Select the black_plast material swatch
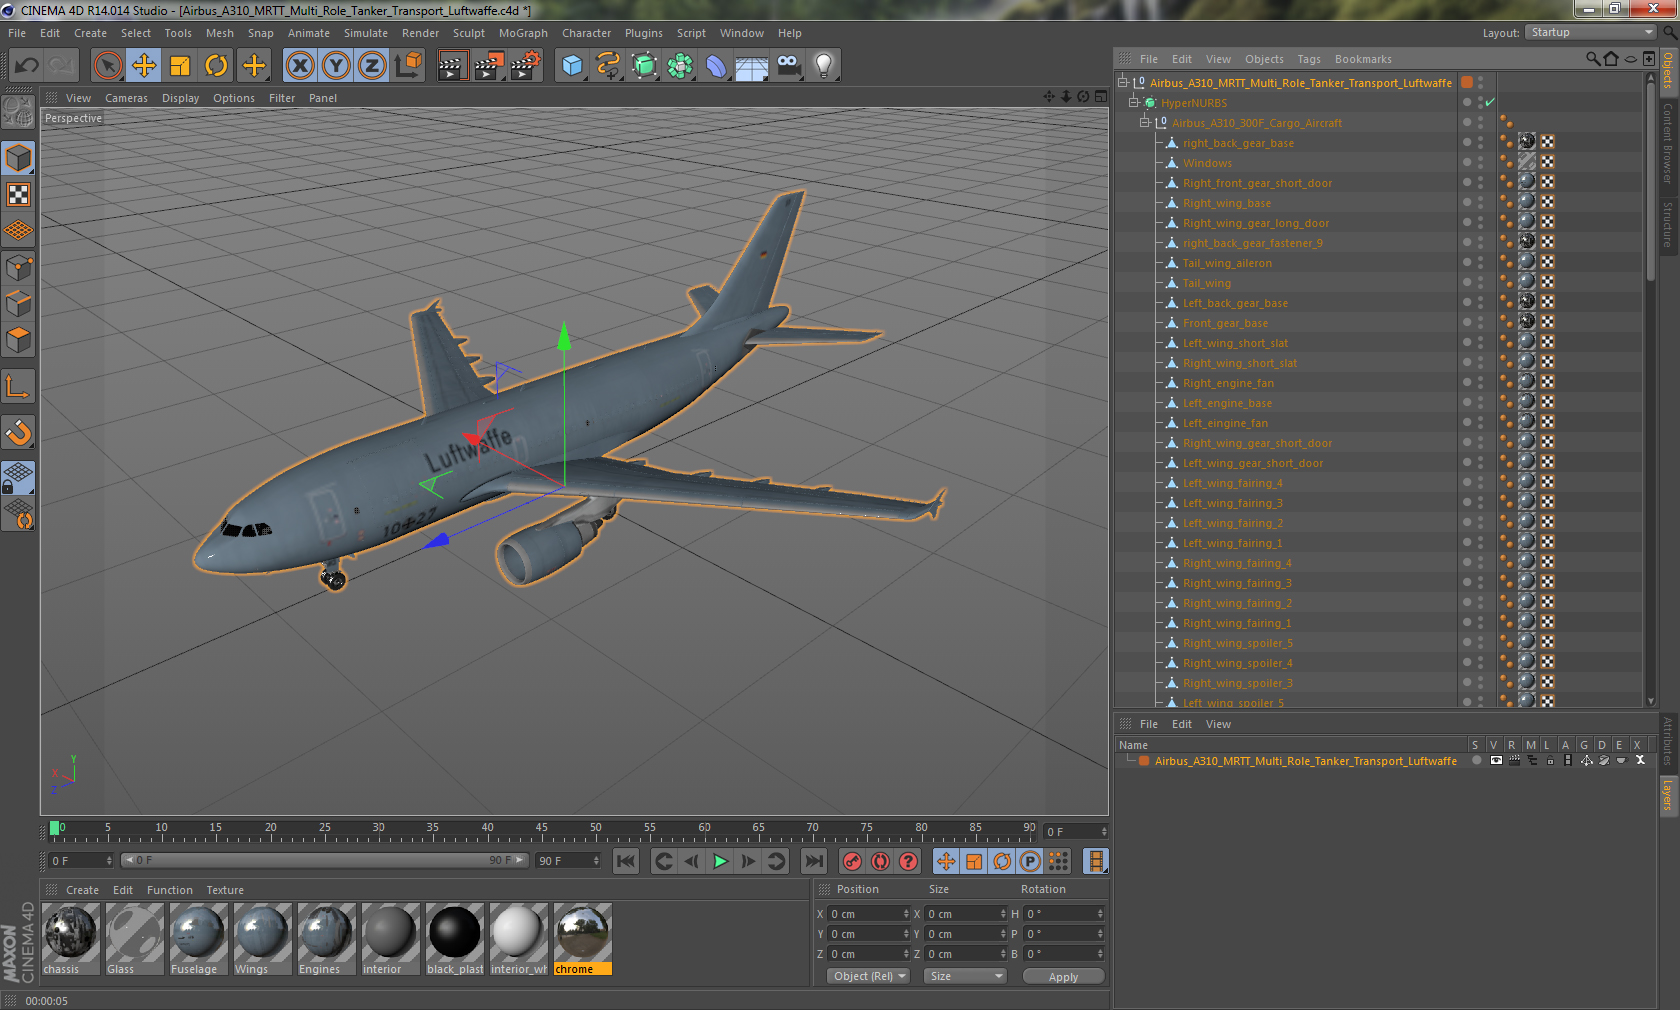 pyautogui.click(x=454, y=939)
